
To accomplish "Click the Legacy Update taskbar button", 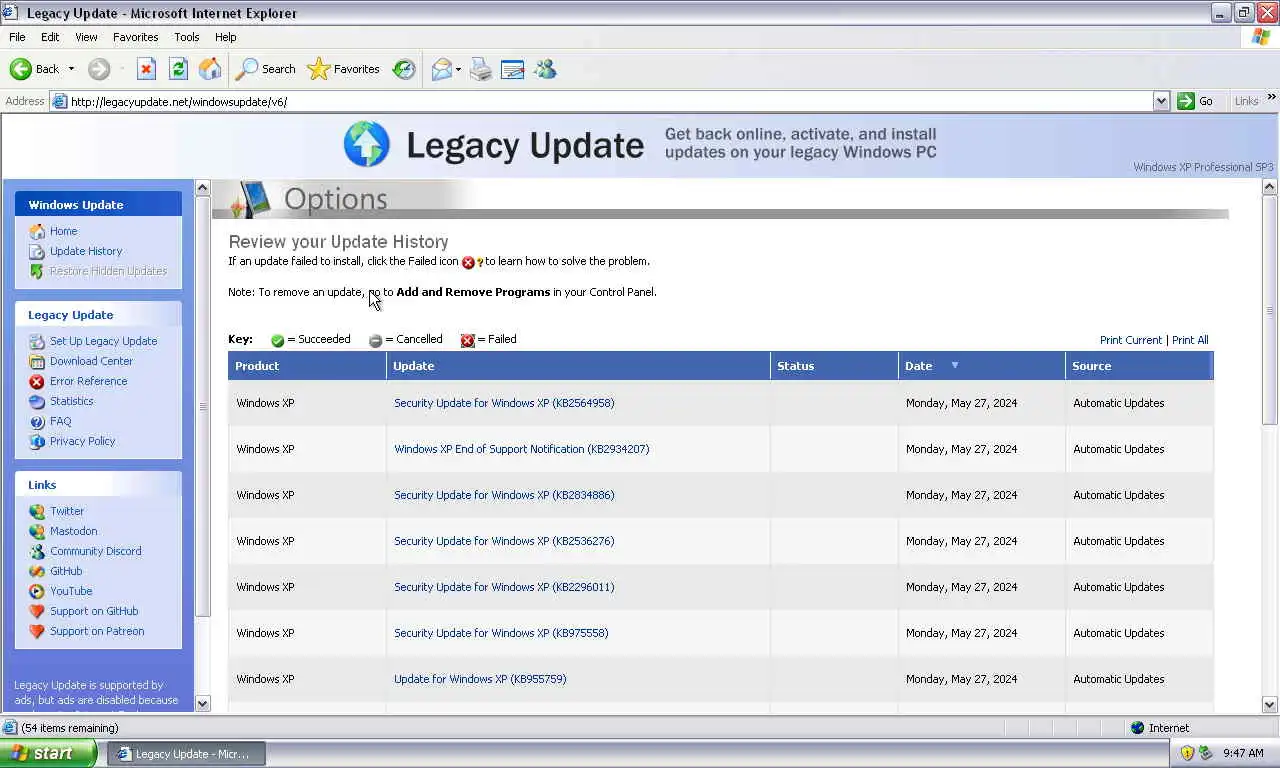I will 185,754.
